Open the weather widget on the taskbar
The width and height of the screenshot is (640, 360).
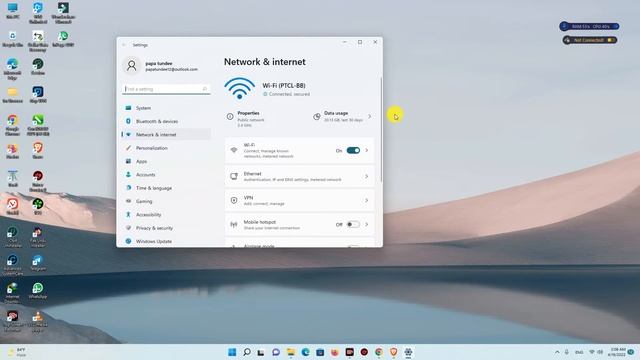(x=17, y=352)
